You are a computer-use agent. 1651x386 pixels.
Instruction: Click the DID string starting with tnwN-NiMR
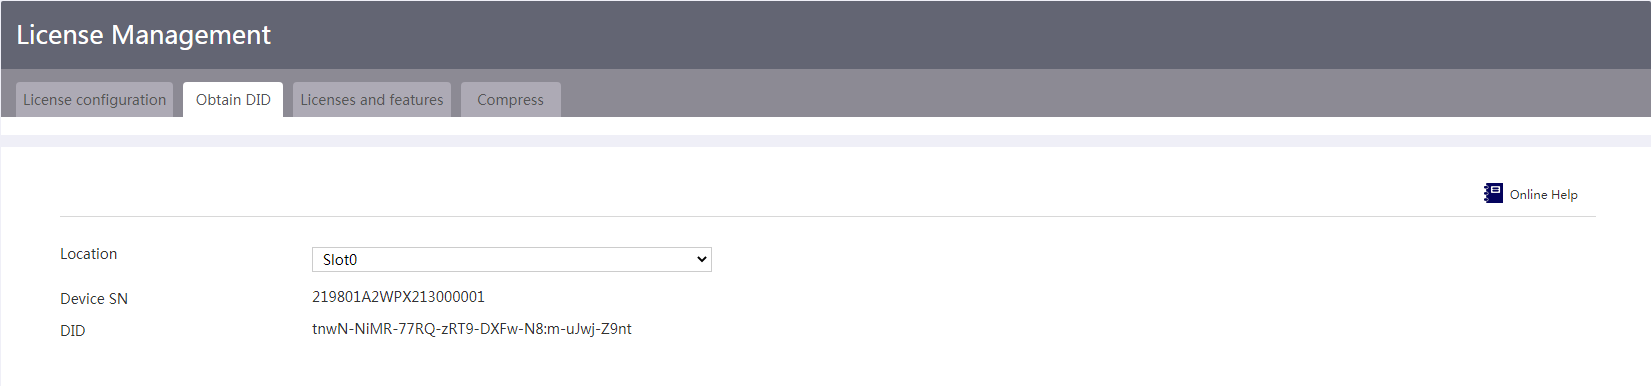tap(472, 329)
